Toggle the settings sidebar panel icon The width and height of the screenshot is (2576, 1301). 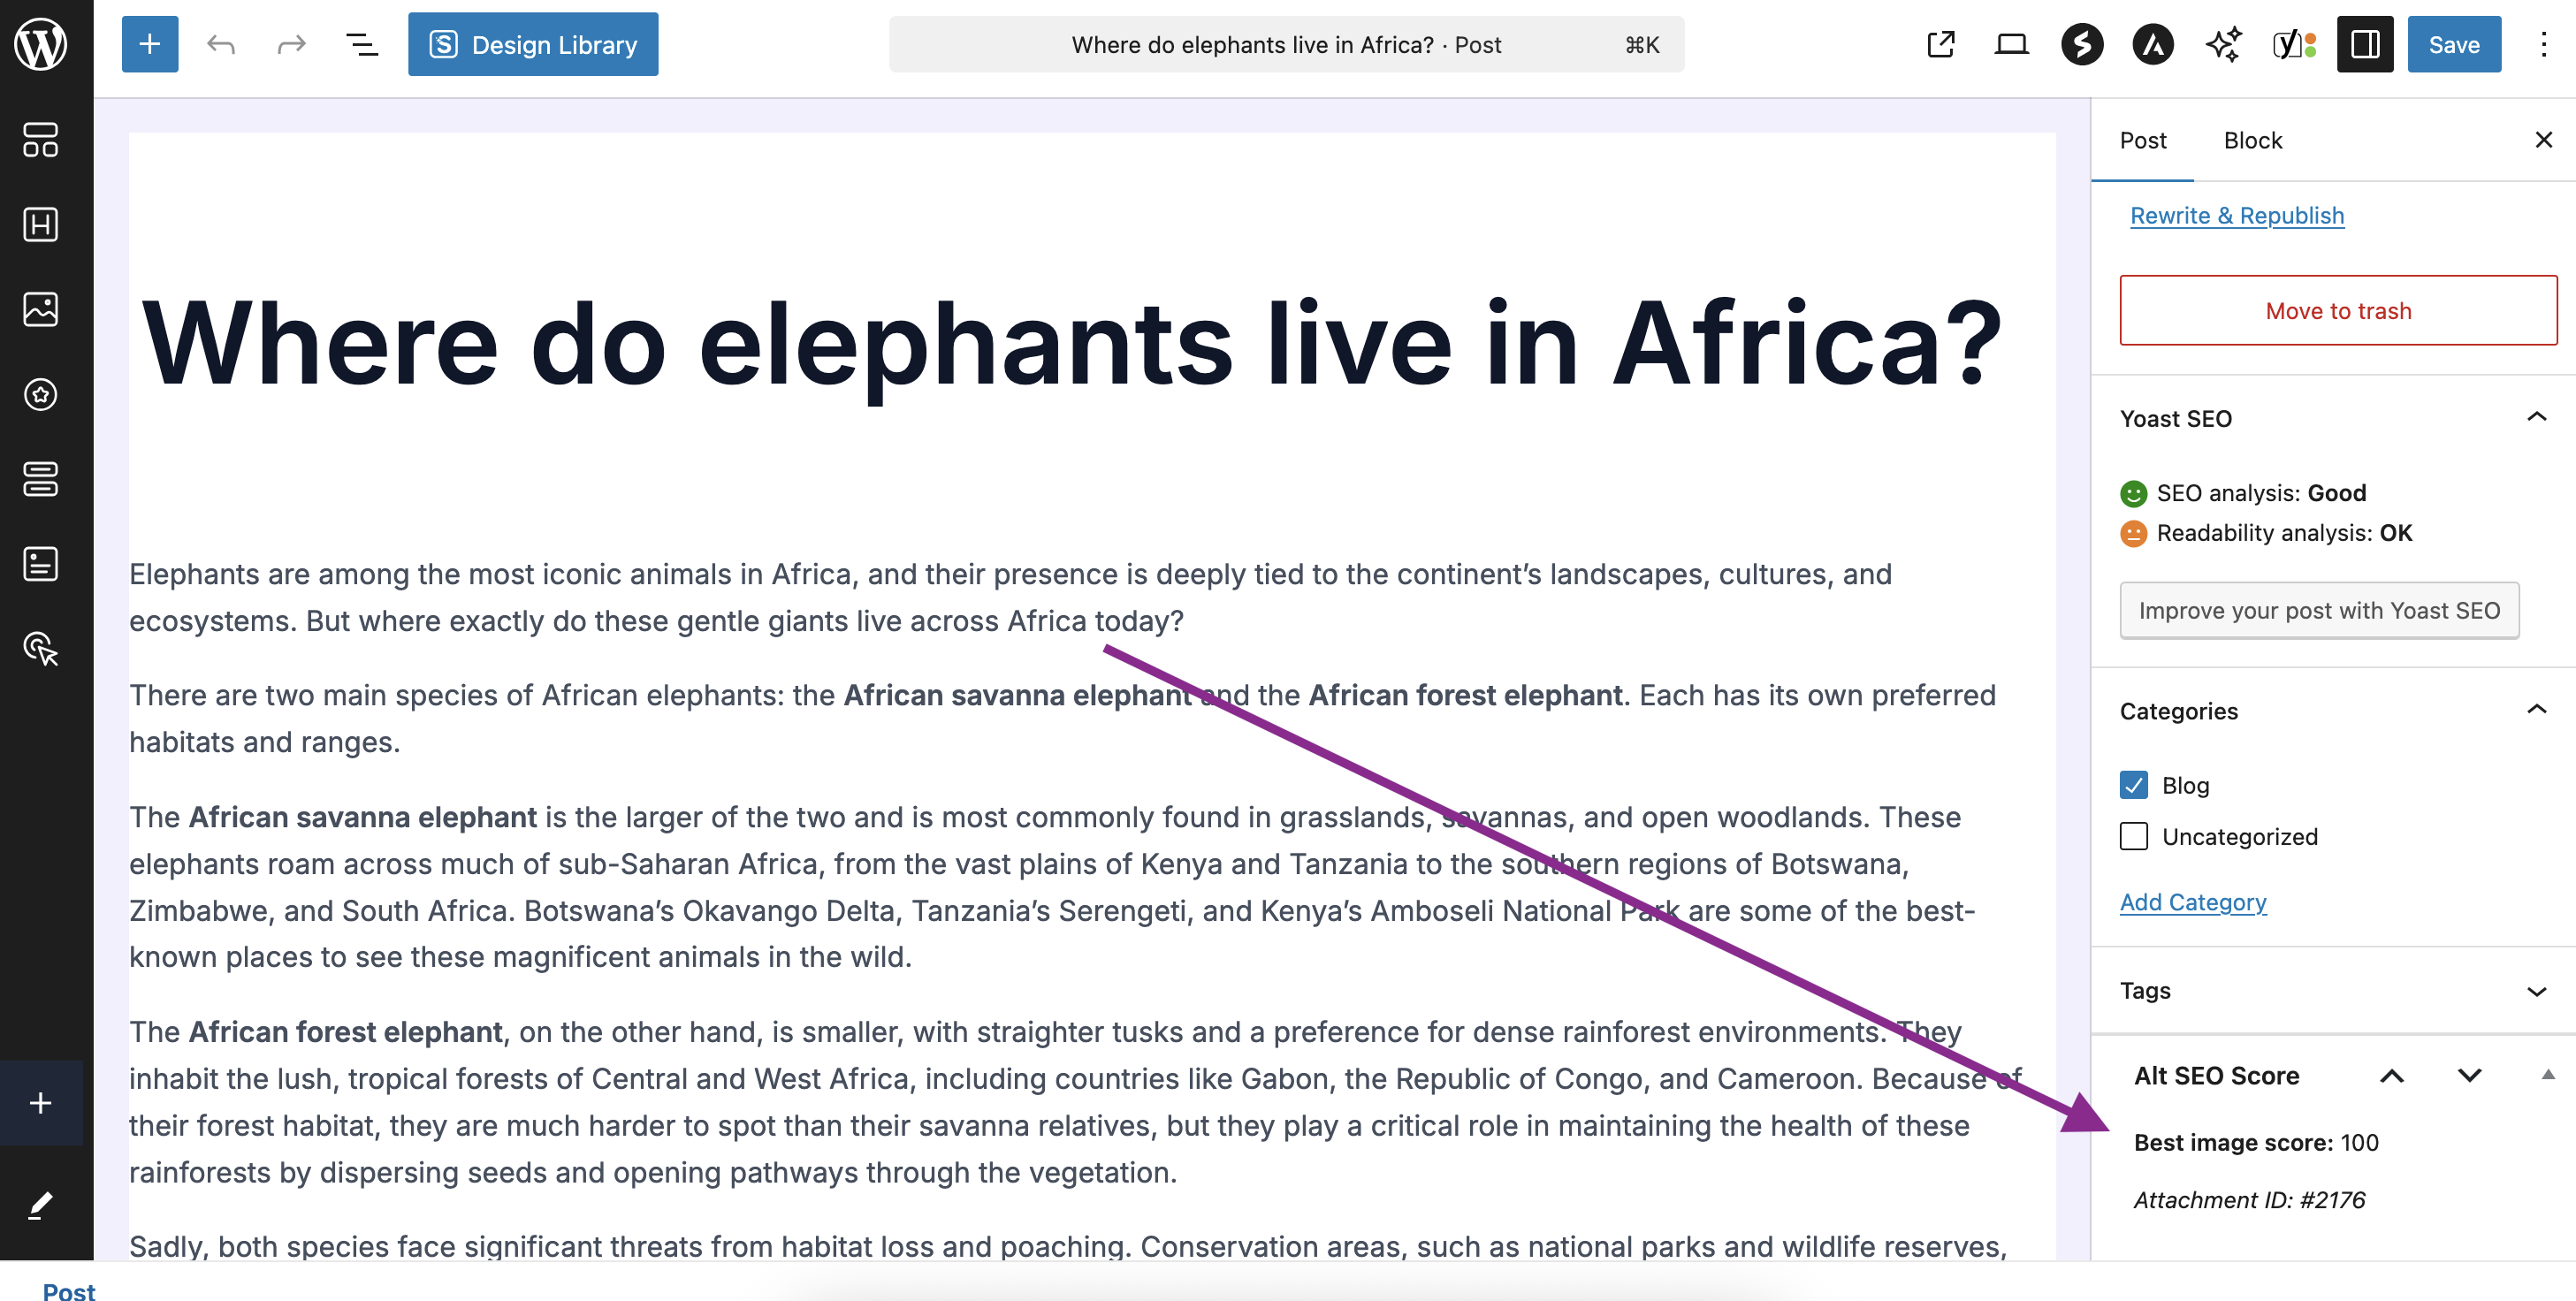(2364, 44)
